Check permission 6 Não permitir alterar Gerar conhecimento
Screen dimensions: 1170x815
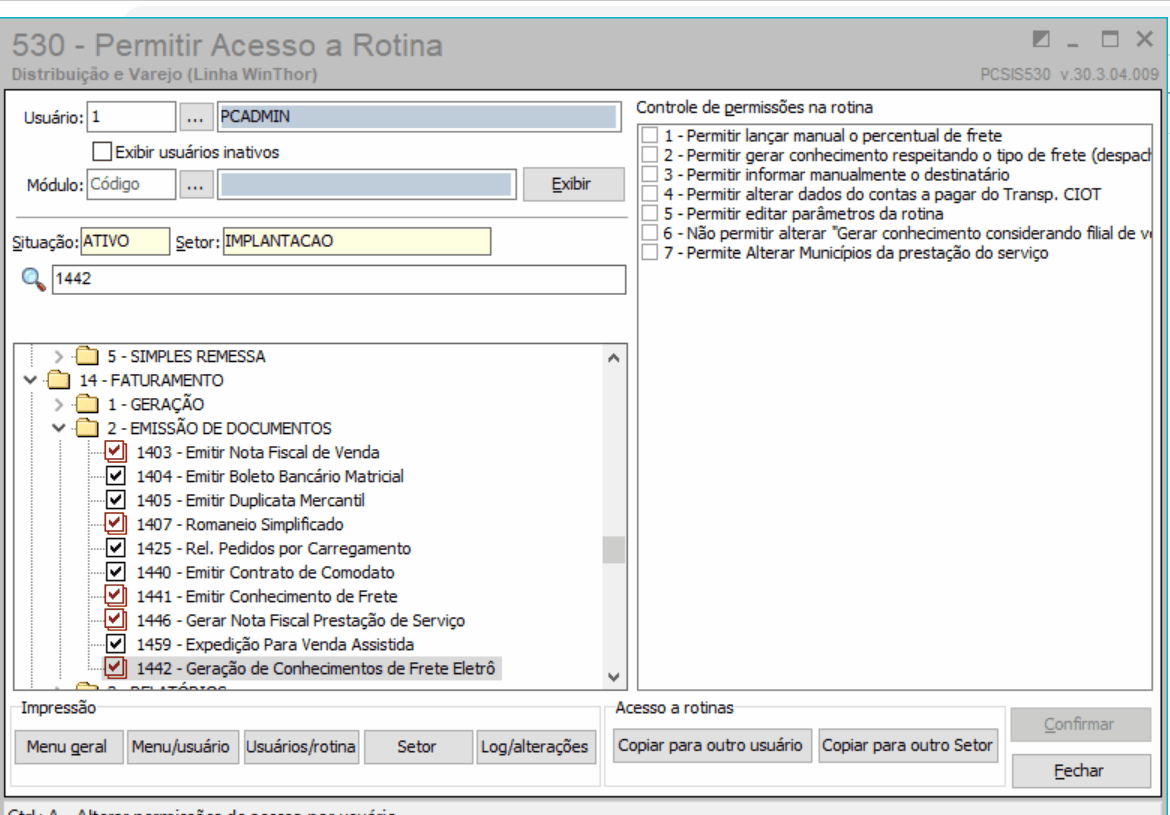[x=650, y=232]
